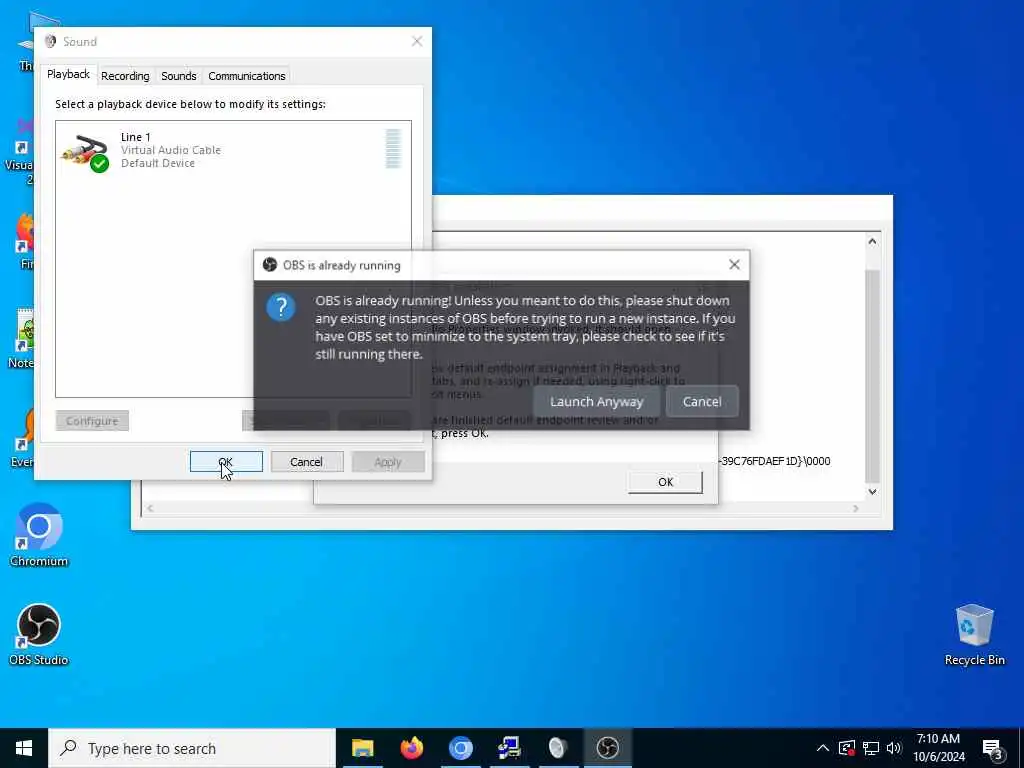Click the Notepad++ desktop shortcut

point(24,338)
